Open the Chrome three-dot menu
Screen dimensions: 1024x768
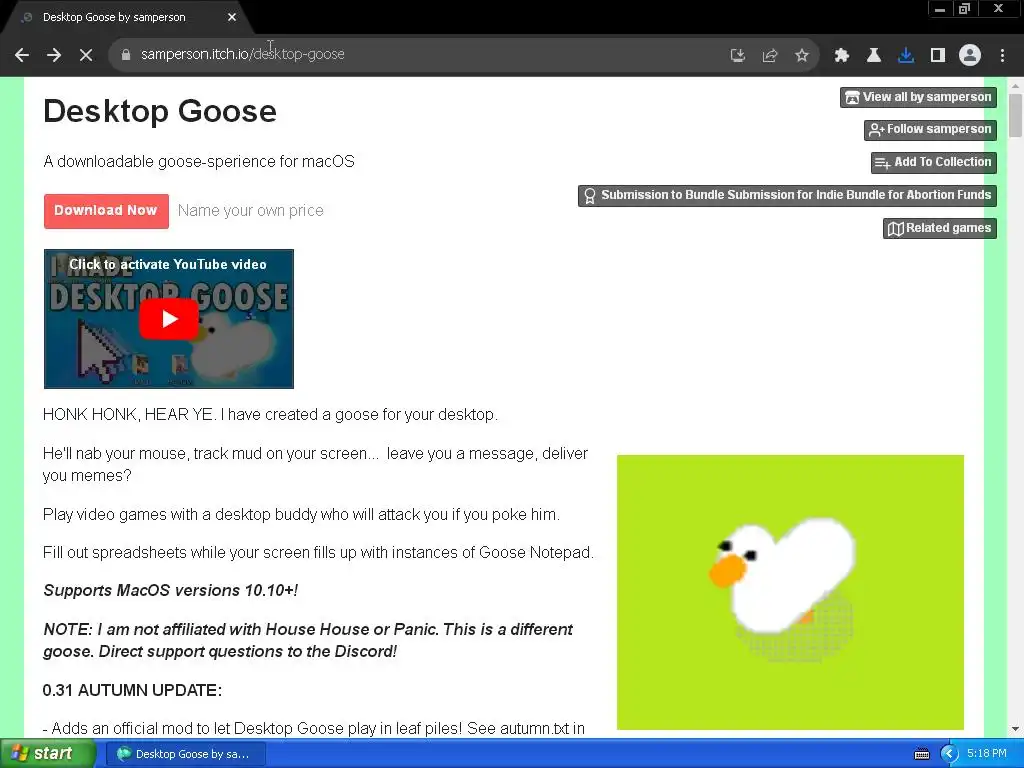(1002, 56)
